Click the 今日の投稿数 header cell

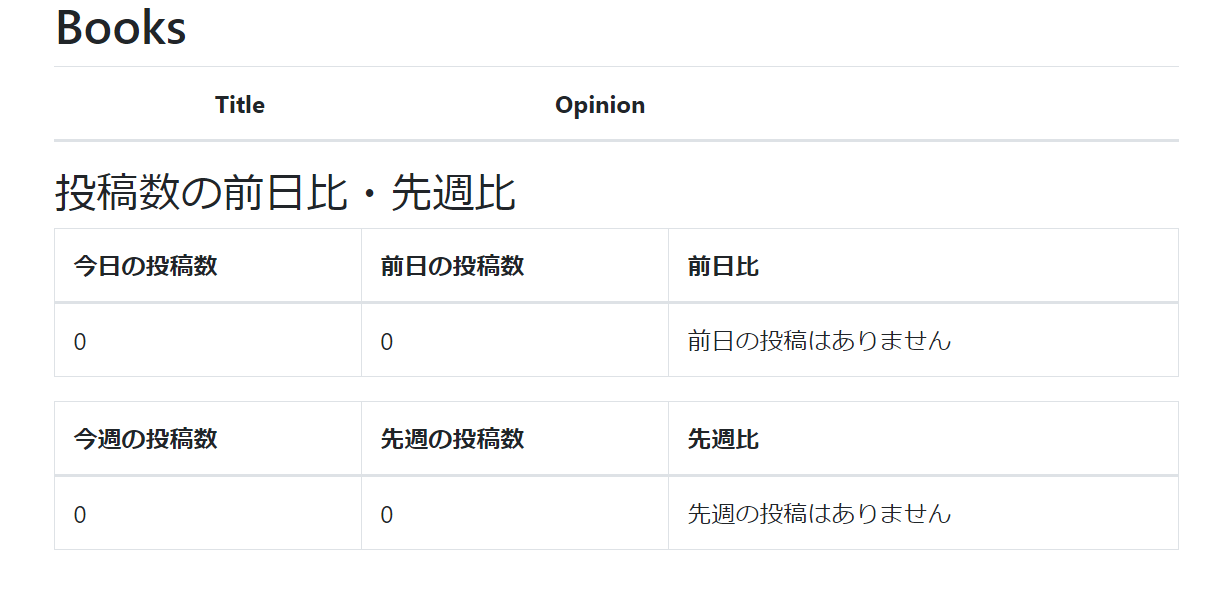(208, 266)
